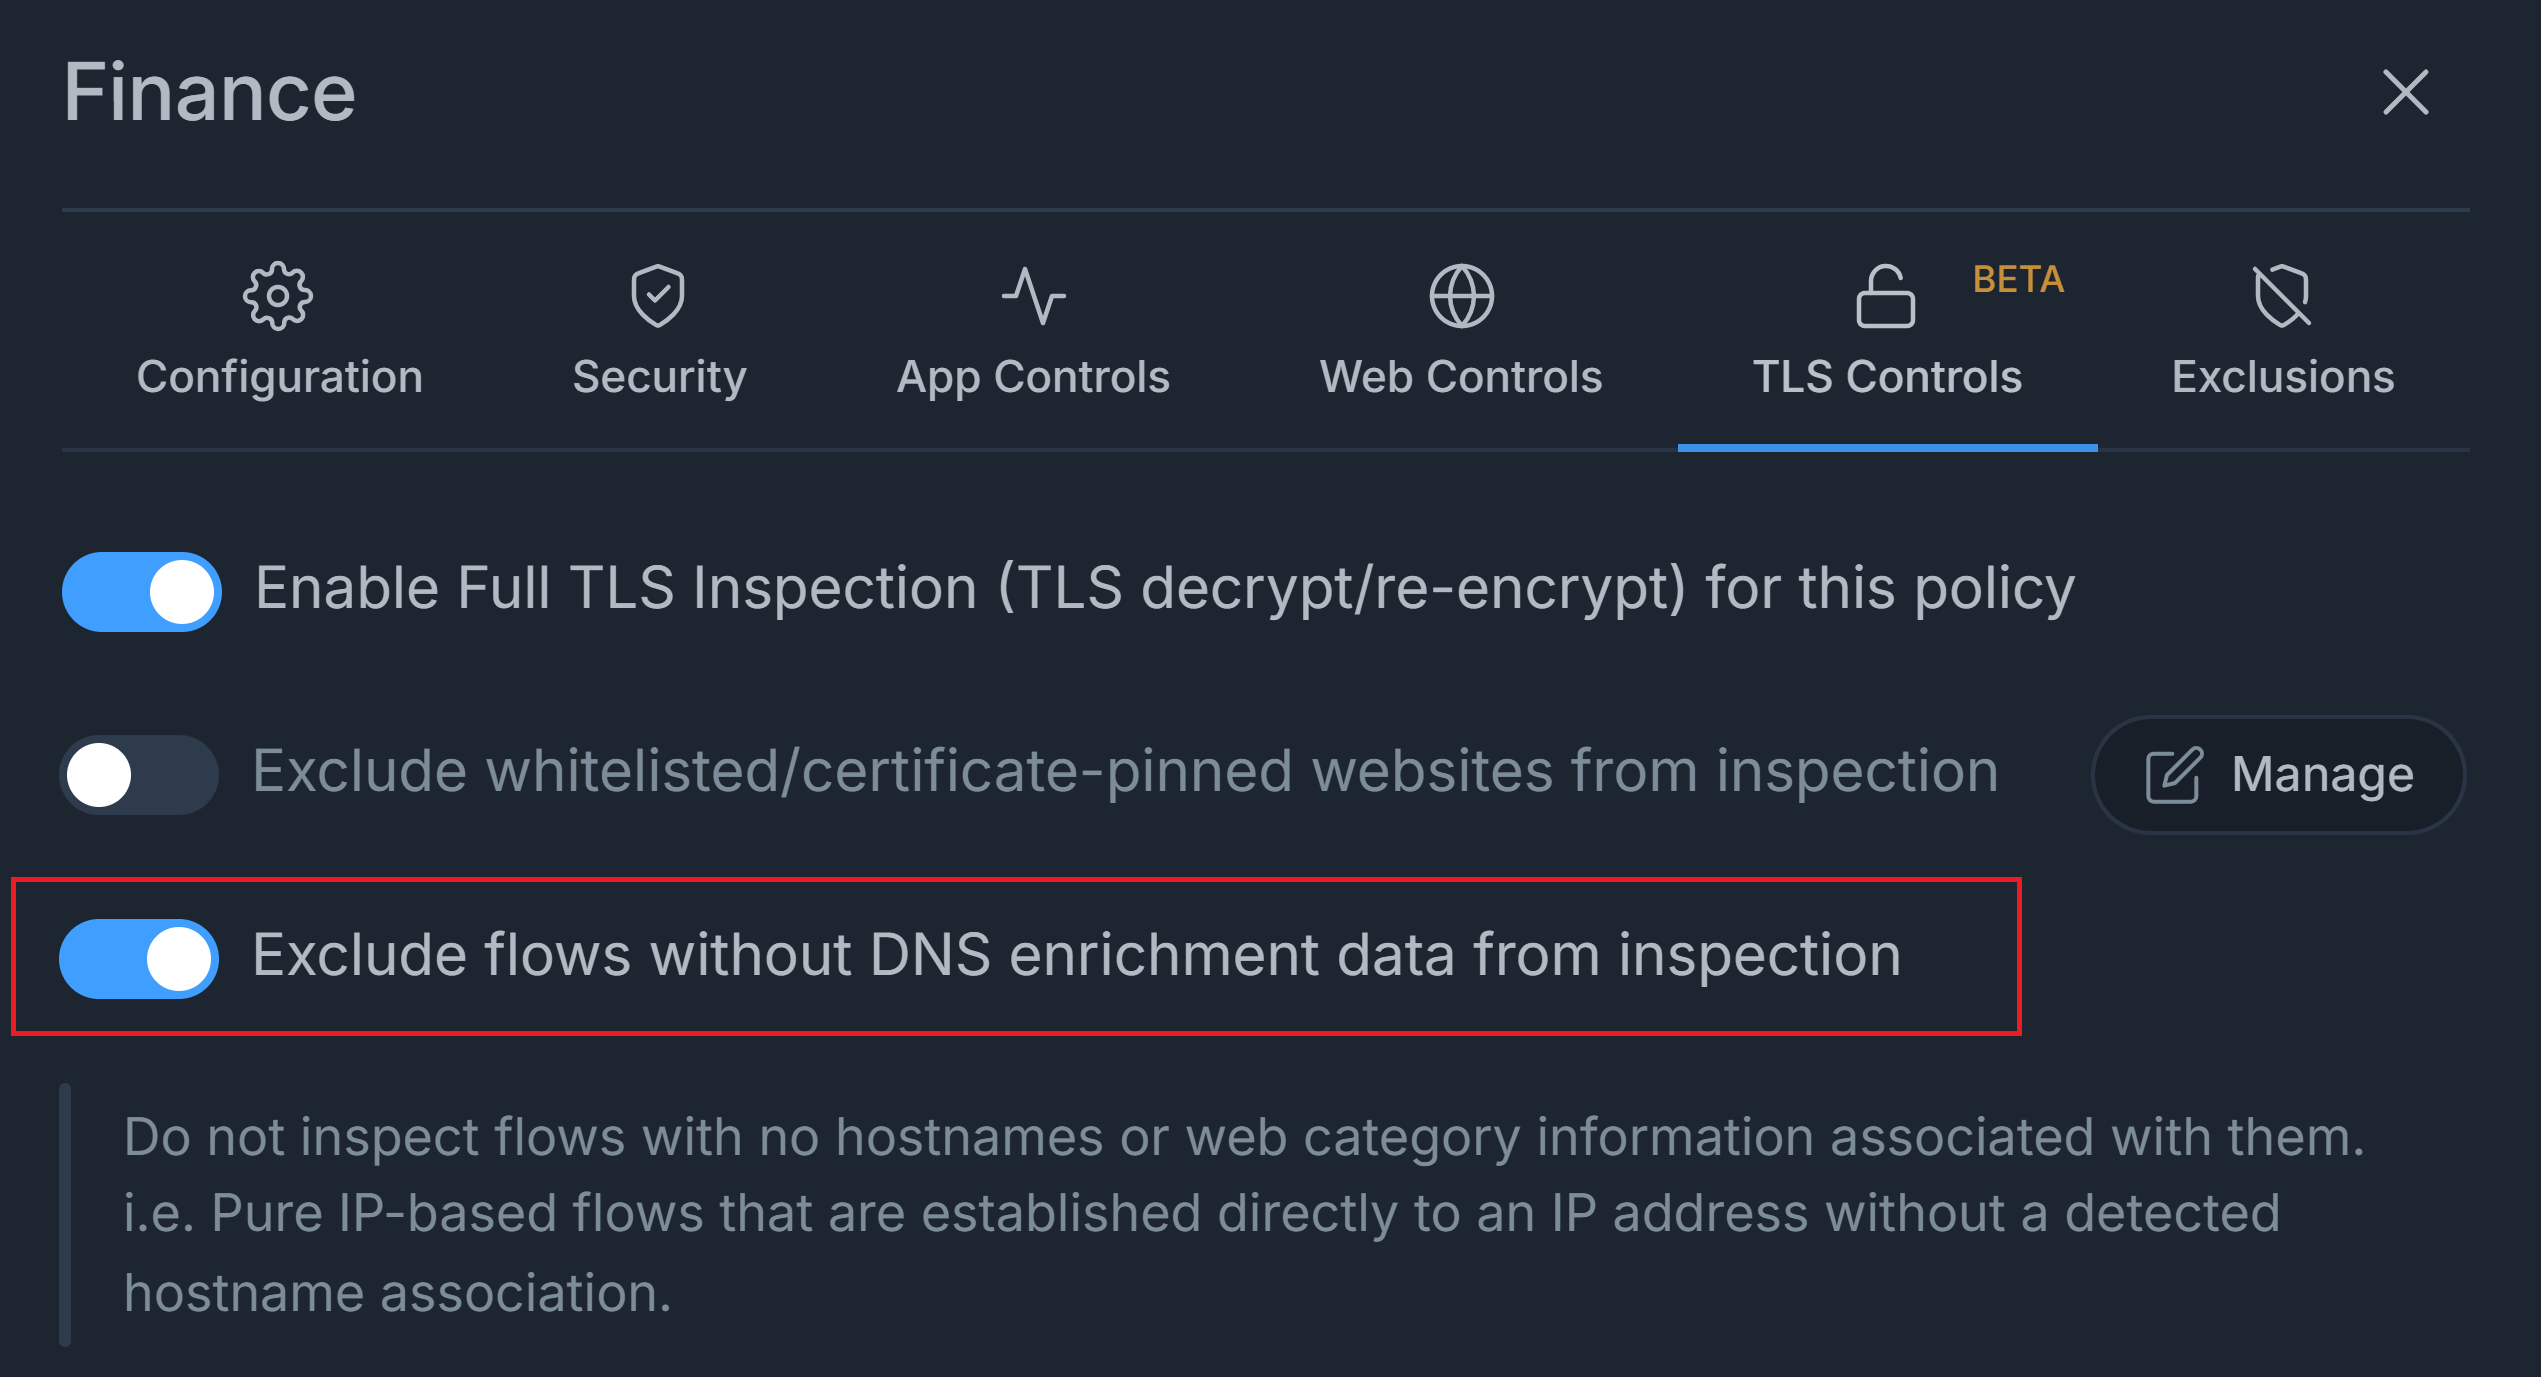Enable exclude whitelisted/certificate-pinned websites toggle
The height and width of the screenshot is (1377, 2541).
(140, 775)
